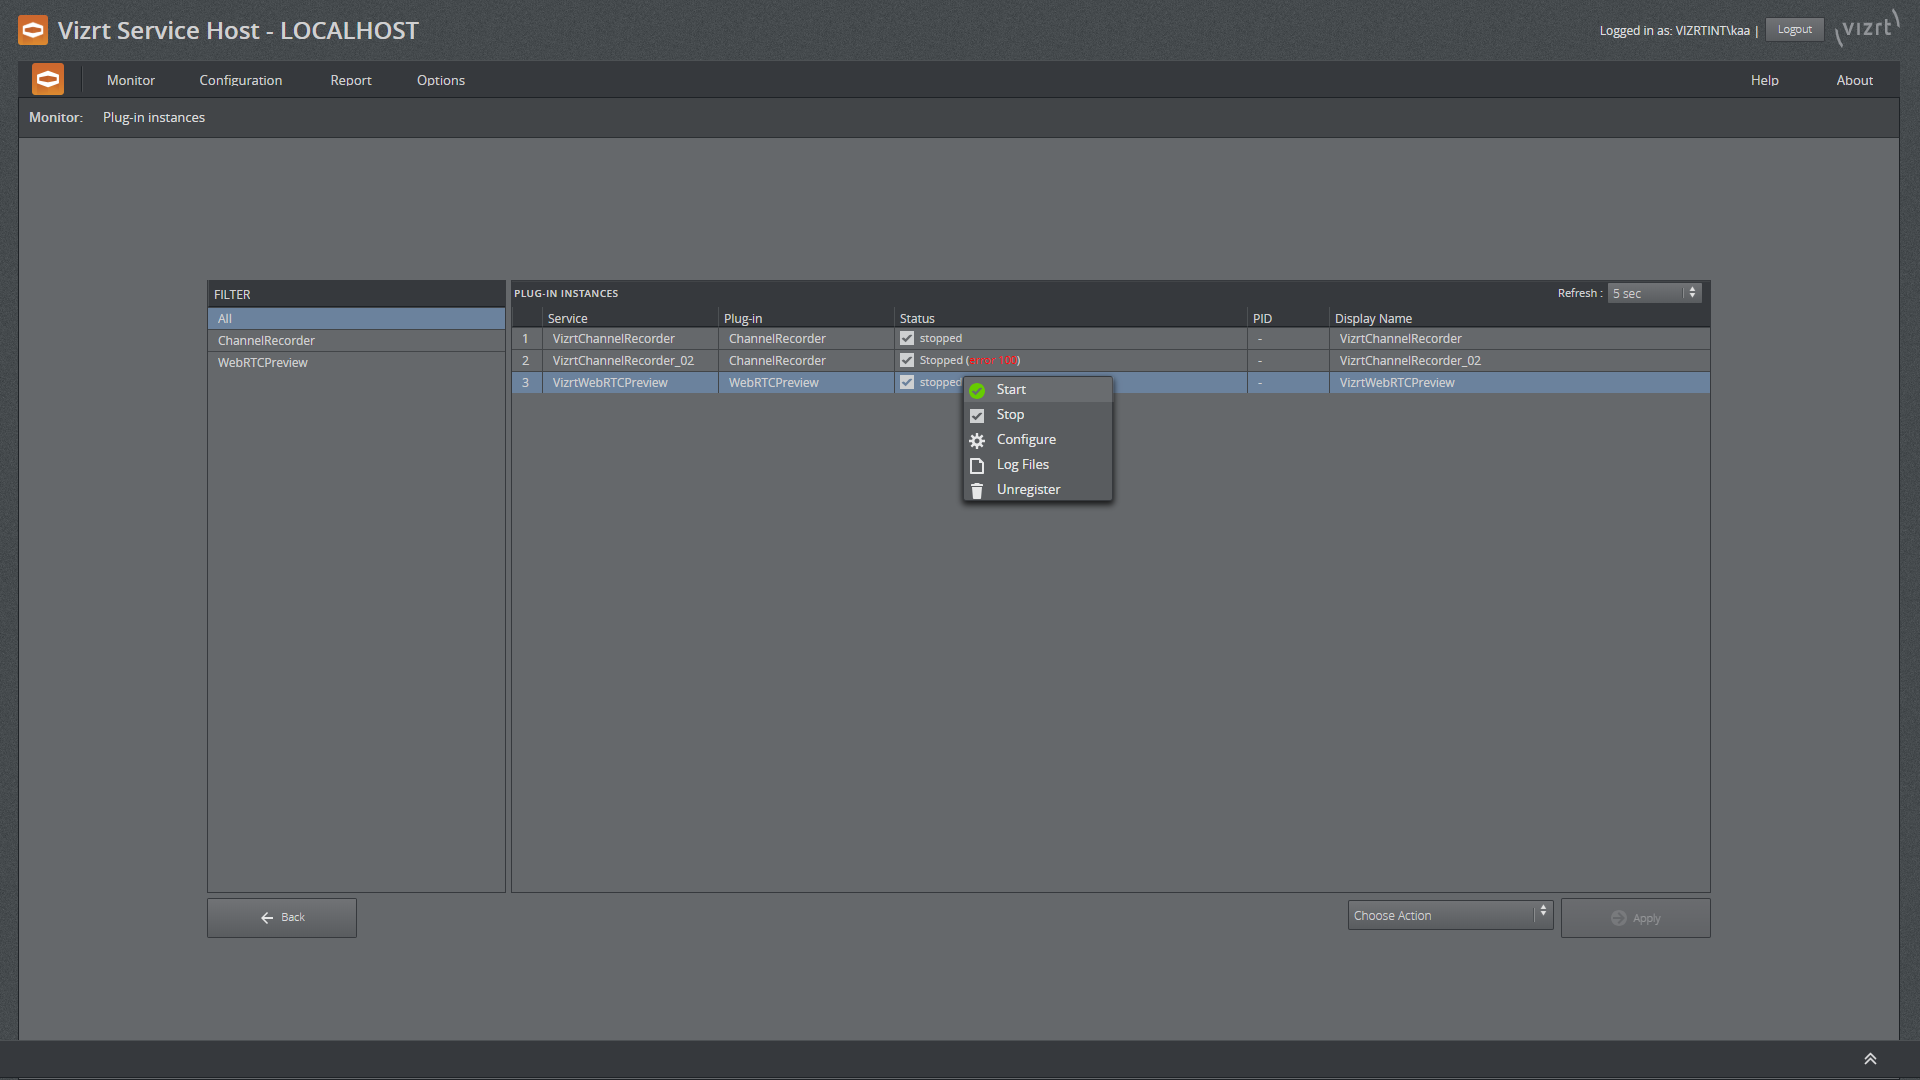The width and height of the screenshot is (1920, 1080).
Task: Click the Back arrow button
Action: click(281, 916)
